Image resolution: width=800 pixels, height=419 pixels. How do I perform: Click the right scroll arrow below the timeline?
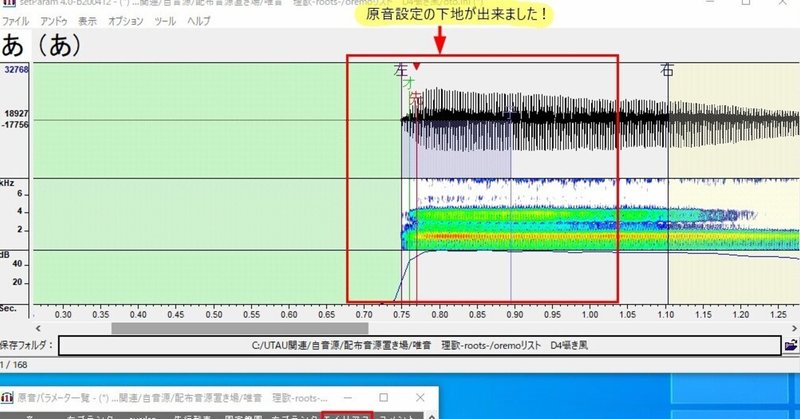pos(794,328)
